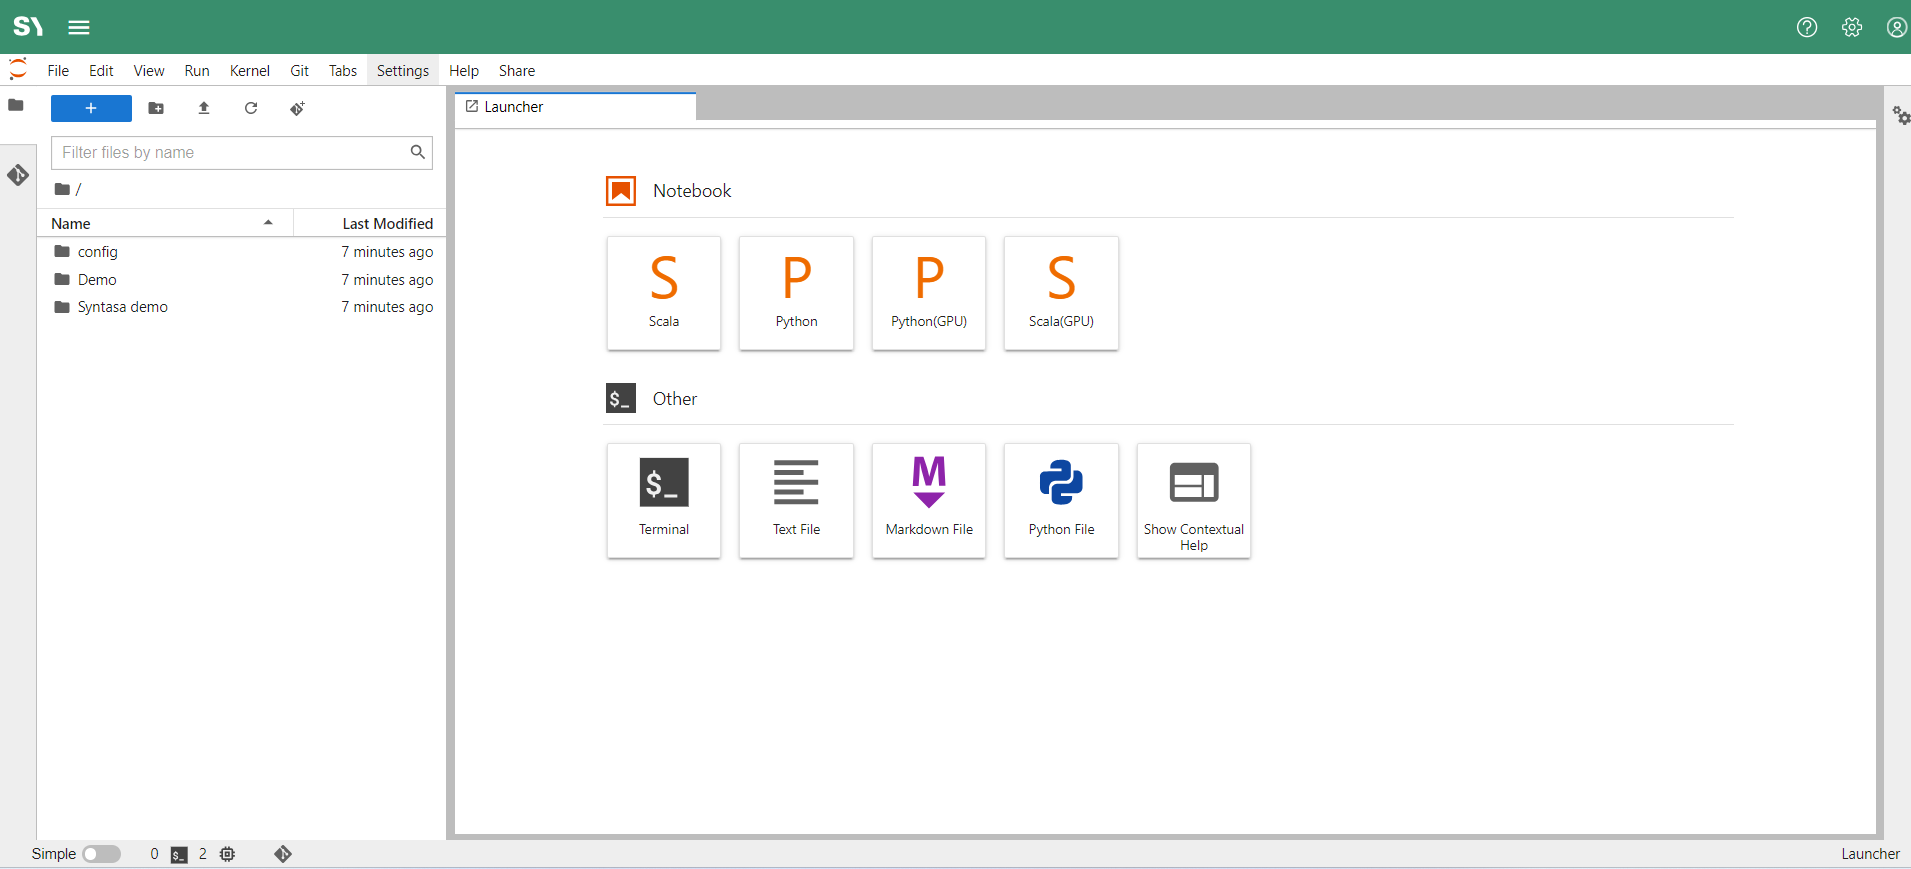
Task: Open the user account menu icon
Action: [x=1896, y=27]
